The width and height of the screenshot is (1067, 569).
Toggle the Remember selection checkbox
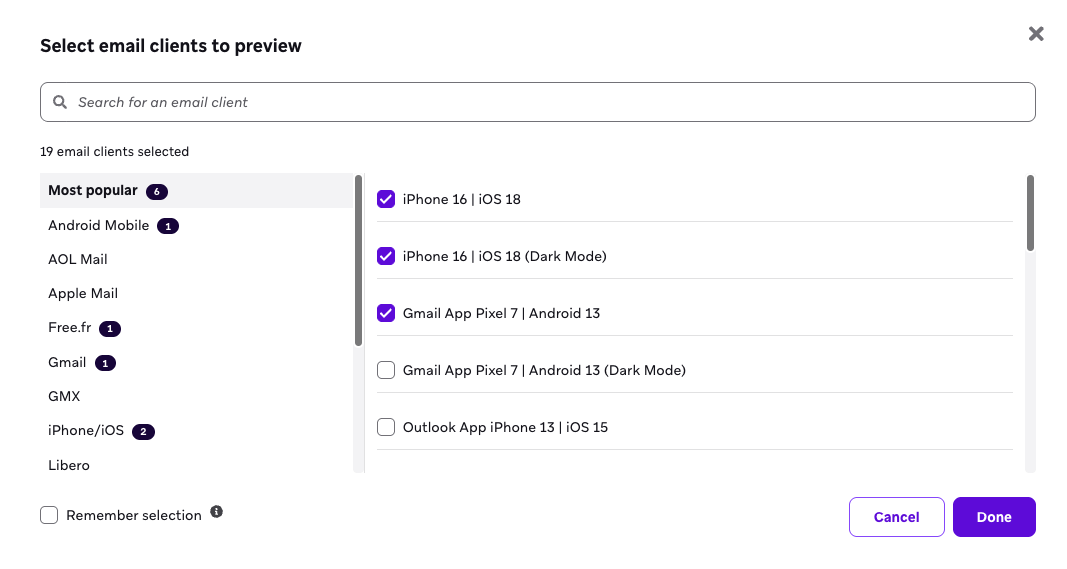(x=49, y=515)
